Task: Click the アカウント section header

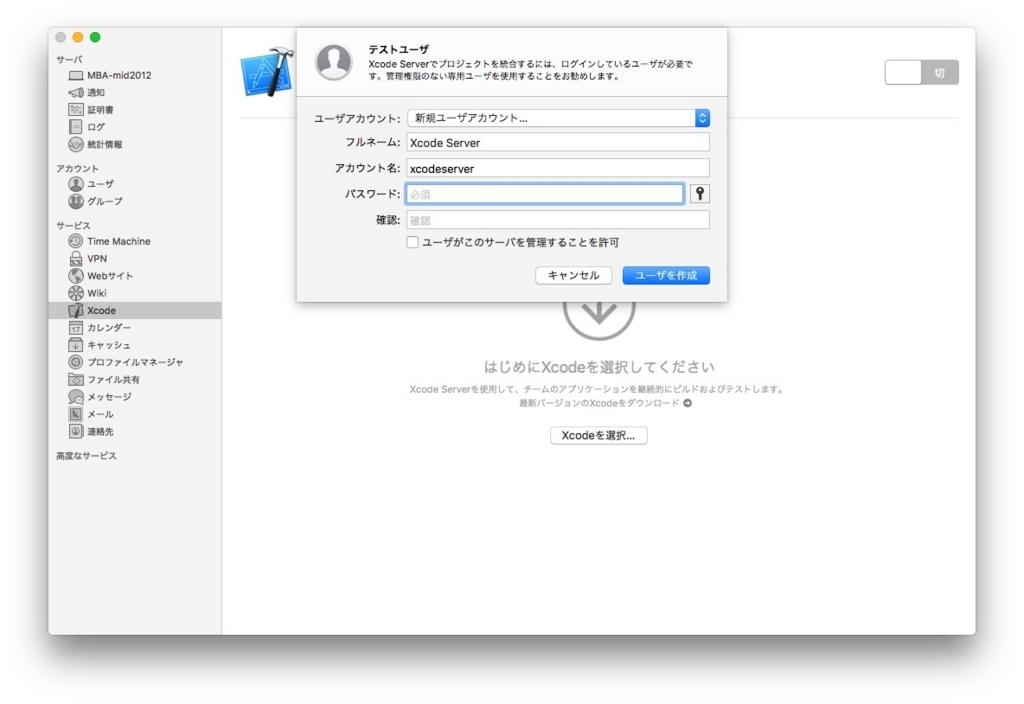Action: [x=77, y=168]
